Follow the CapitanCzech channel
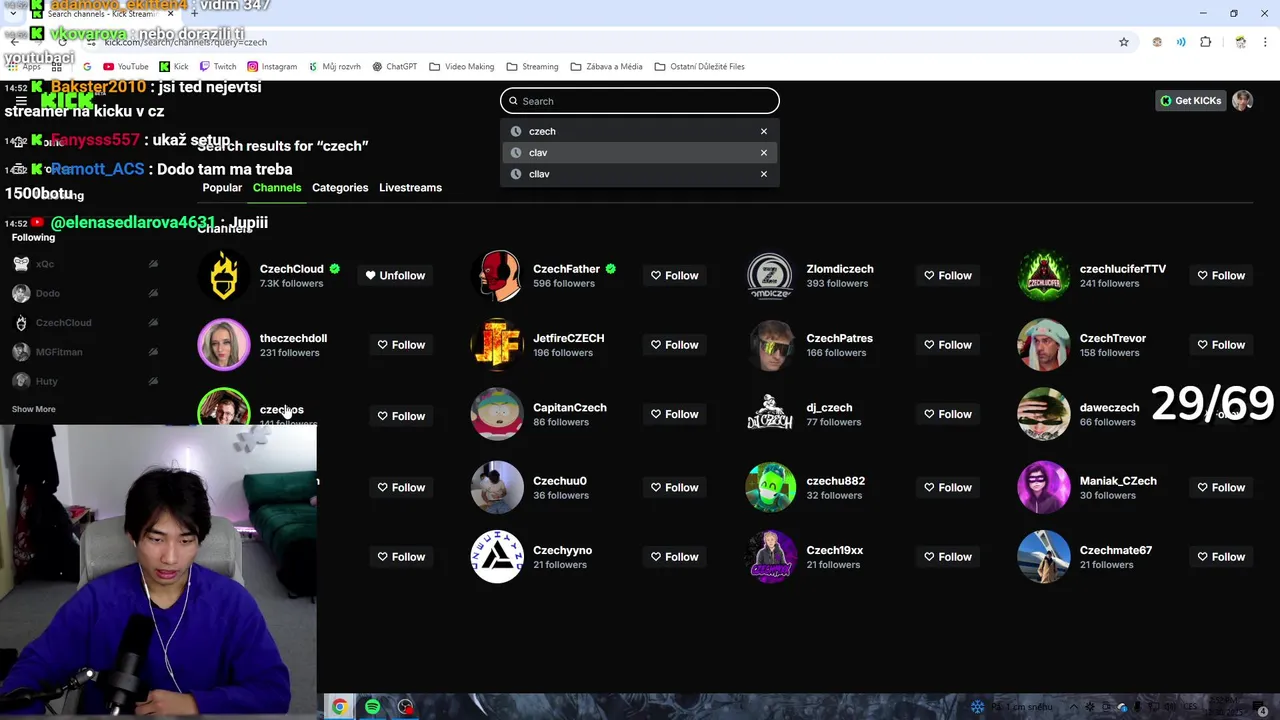This screenshot has width=1280, height=720. coord(674,414)
